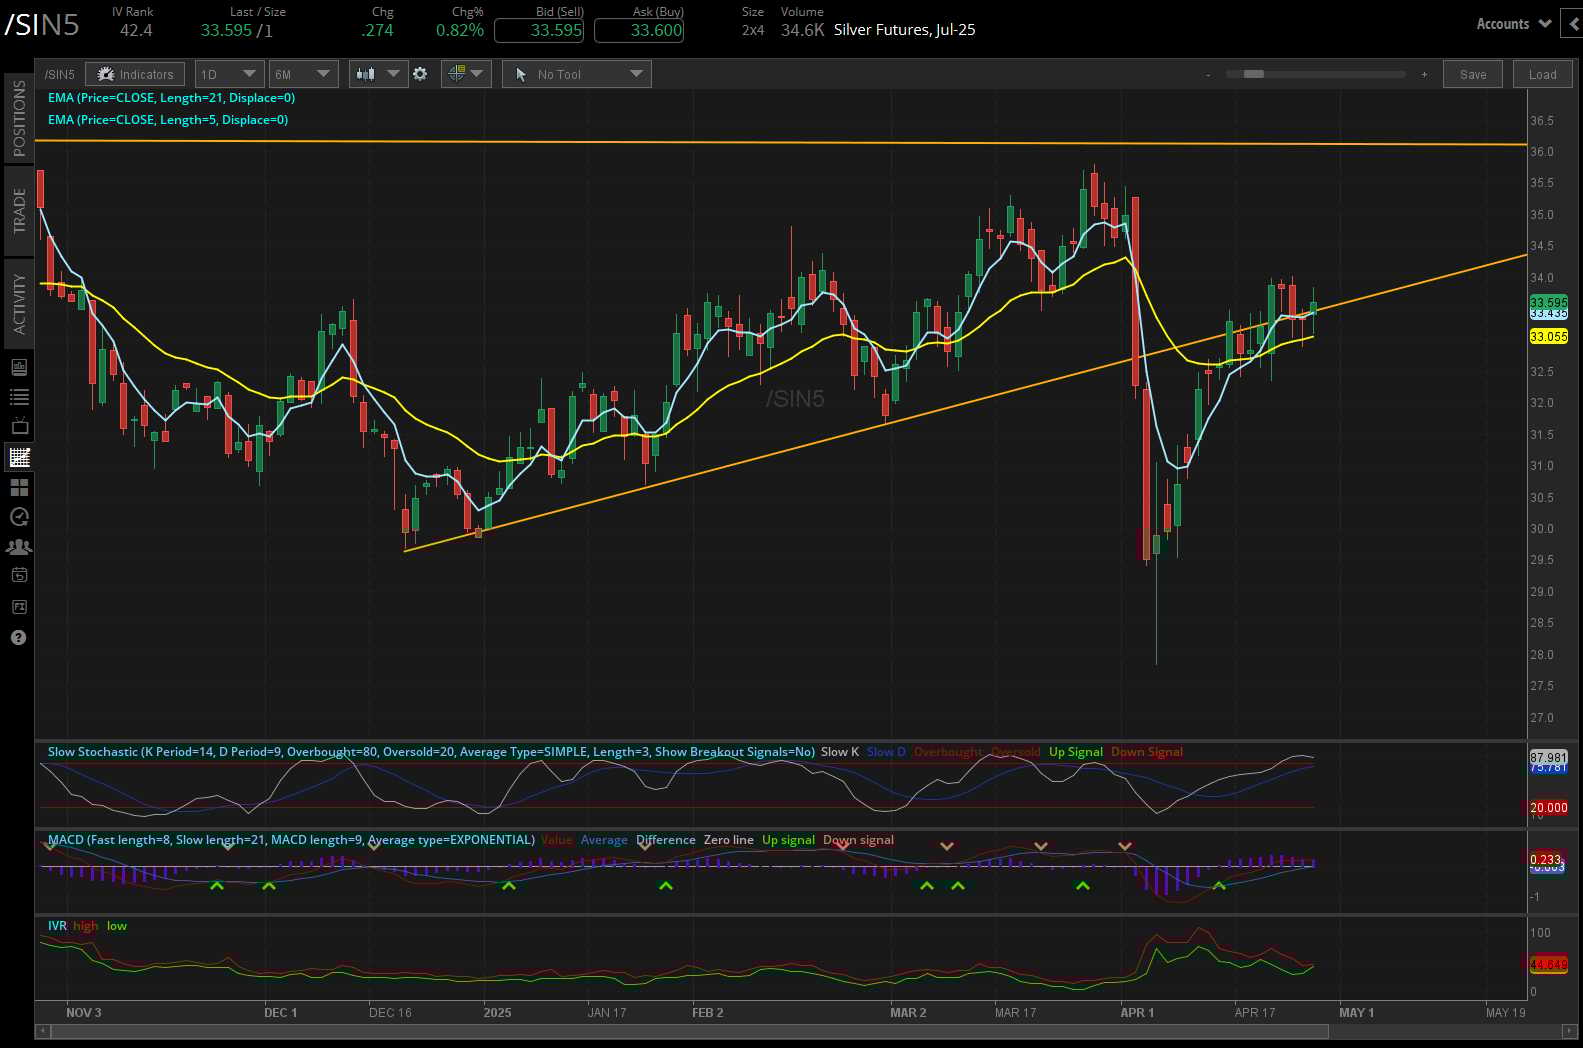Open the calendar-return sidebar icon
This screenshot has width=1583, height=1048.
pyautogui.click(x=19, y=575)
